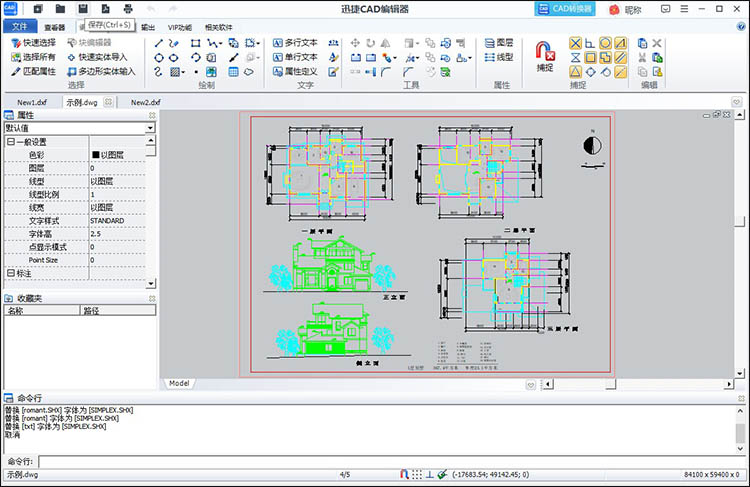Switch to the 查看器 ribbon tab
The width and height of the screenshot is (750, 487).
[55, 27]
